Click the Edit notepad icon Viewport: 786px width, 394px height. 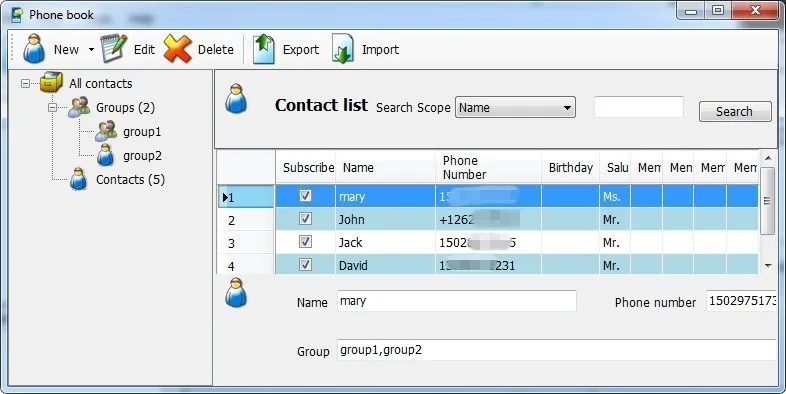coord(114,49)
